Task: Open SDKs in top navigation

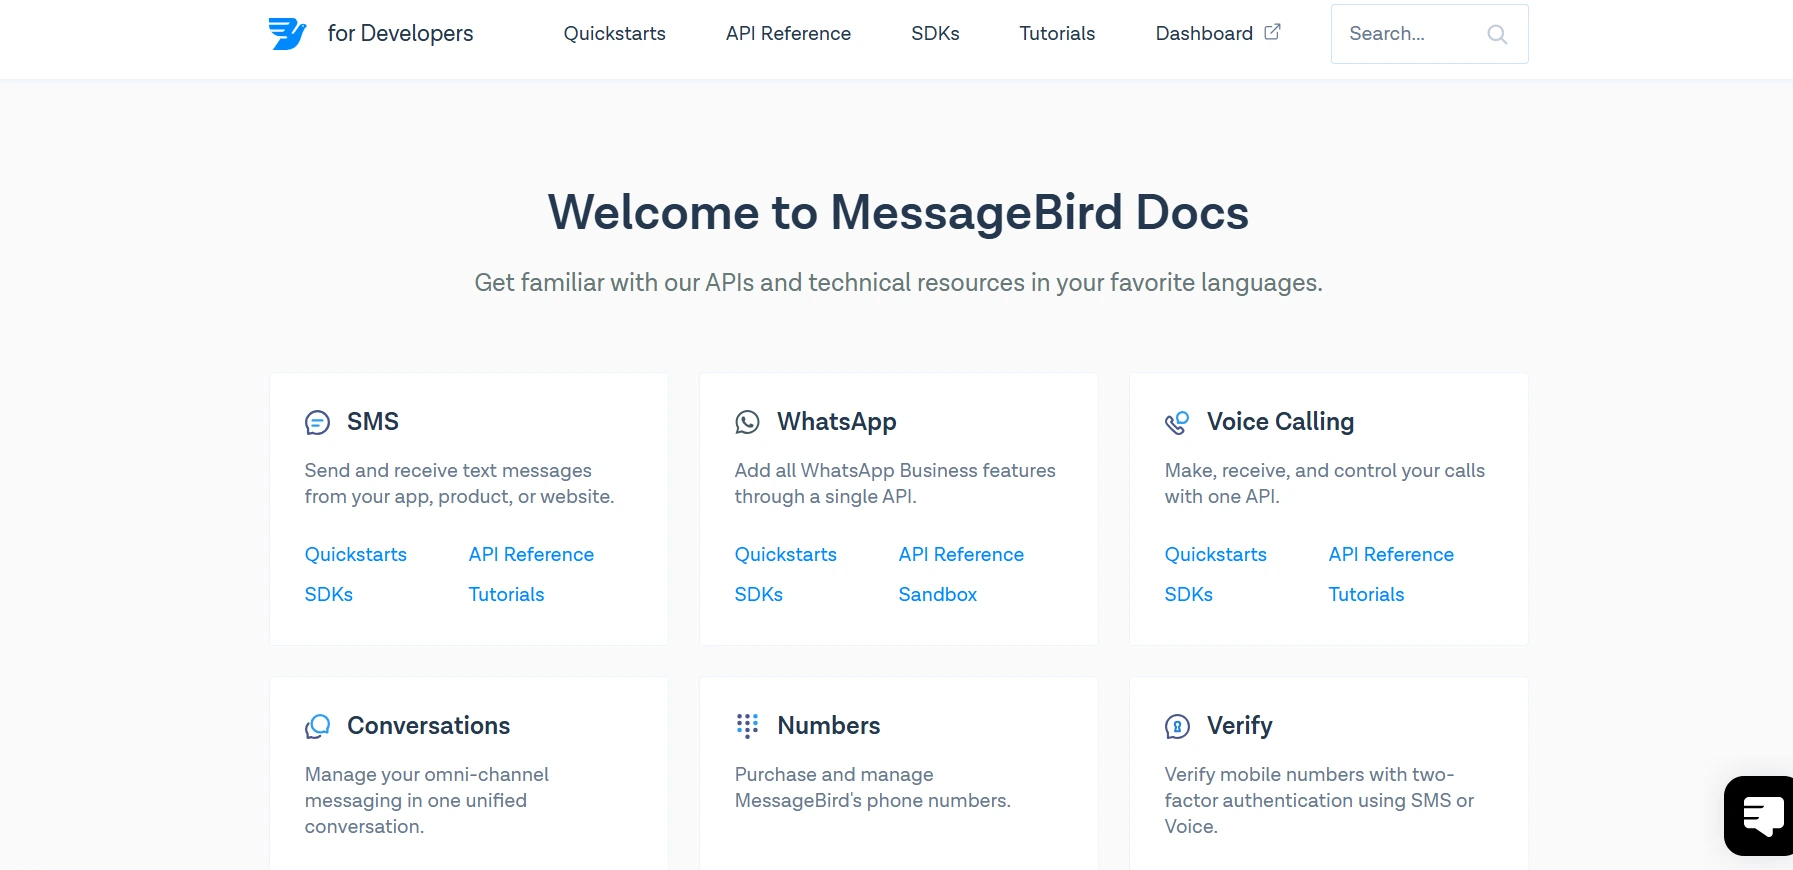Action: coord(935,33)
